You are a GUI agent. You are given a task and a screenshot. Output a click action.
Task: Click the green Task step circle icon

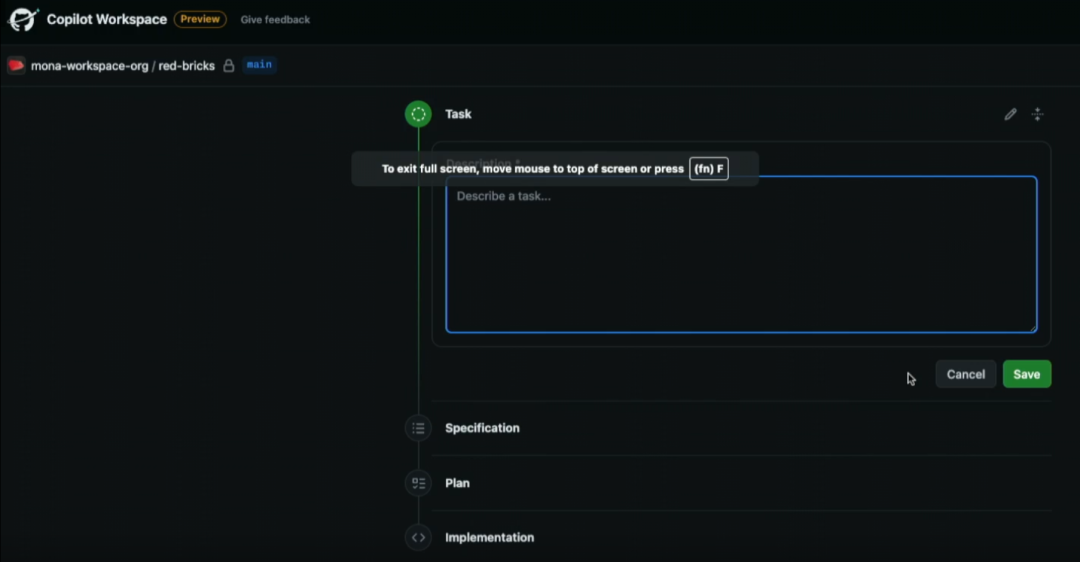[x=418, y=114]
